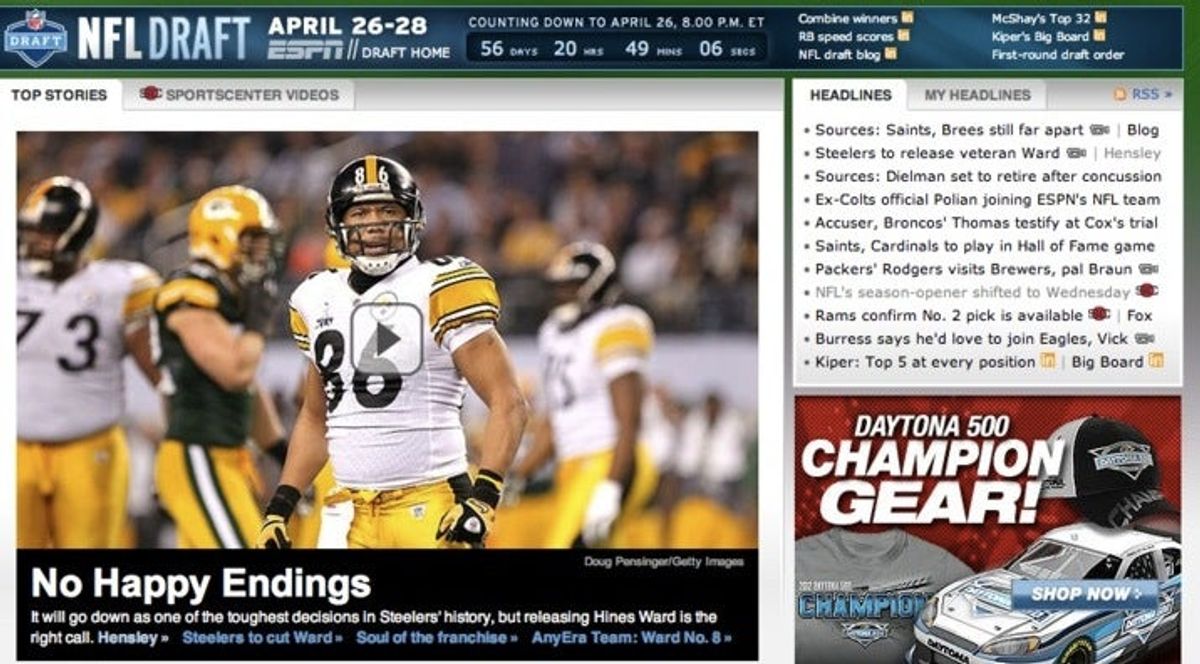Viewport: 1200px width, 664px height.
Task: Open the SportsCenter Videos tab
Action: click(x=239, y=95)
